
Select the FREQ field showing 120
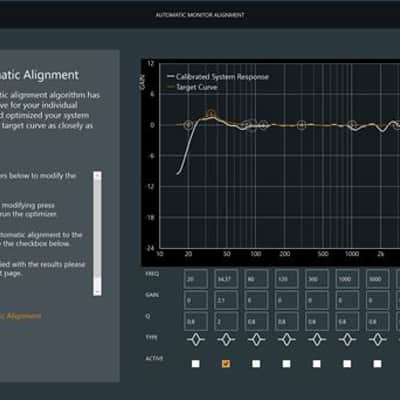pyautogui.click(x=286, y=279)
